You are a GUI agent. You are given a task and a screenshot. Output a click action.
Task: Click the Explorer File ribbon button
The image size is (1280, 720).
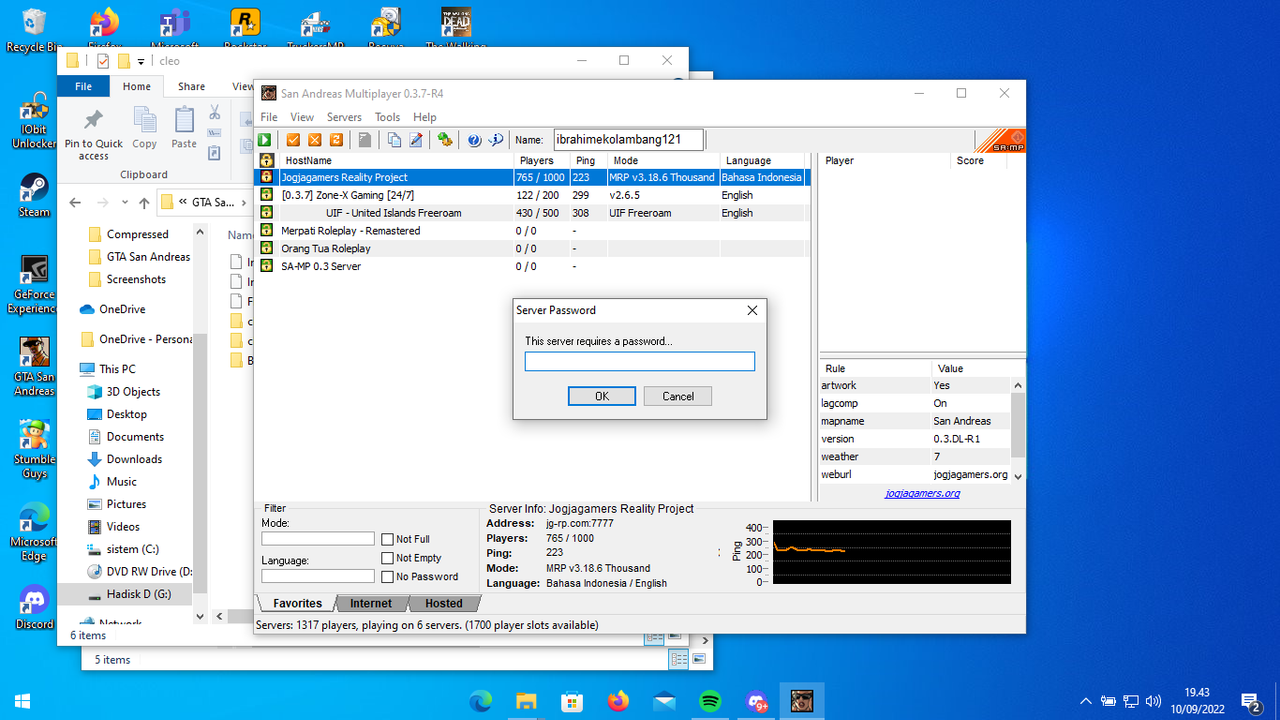pyautogui.click(x=83, y=87)
